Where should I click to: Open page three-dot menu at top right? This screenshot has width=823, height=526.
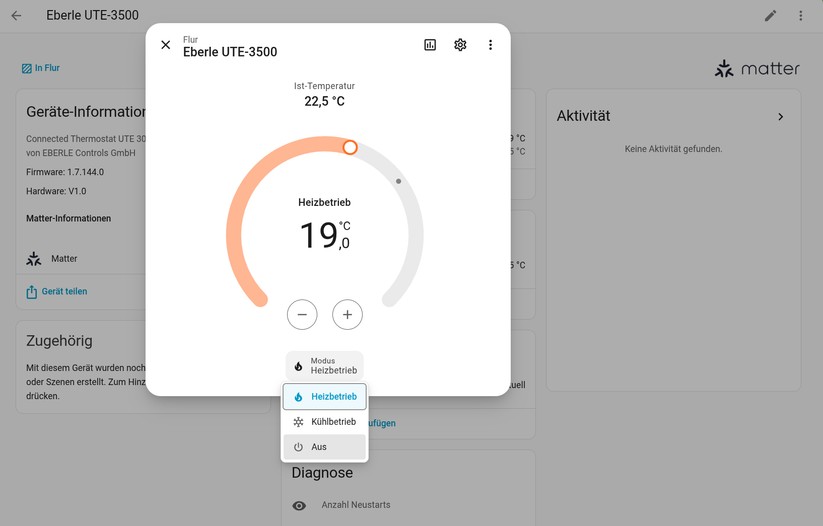800,16
